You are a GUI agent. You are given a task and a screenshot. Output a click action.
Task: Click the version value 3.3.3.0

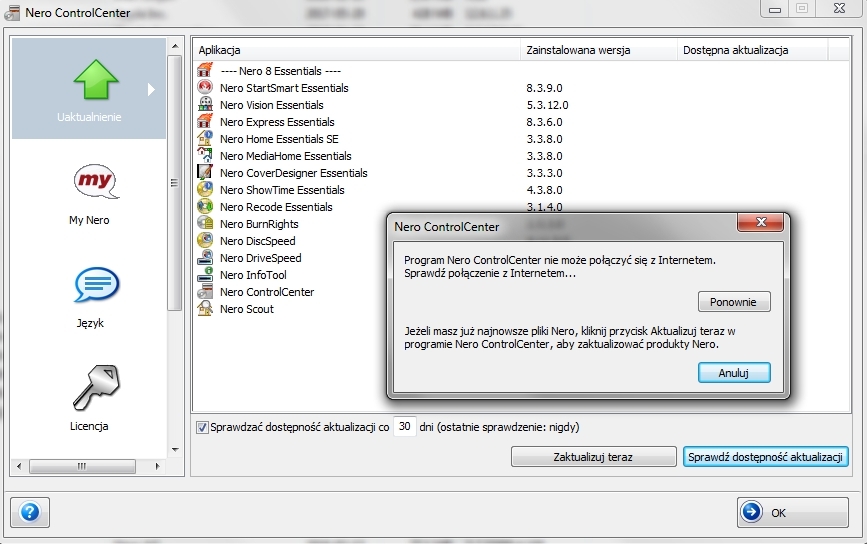544,173
